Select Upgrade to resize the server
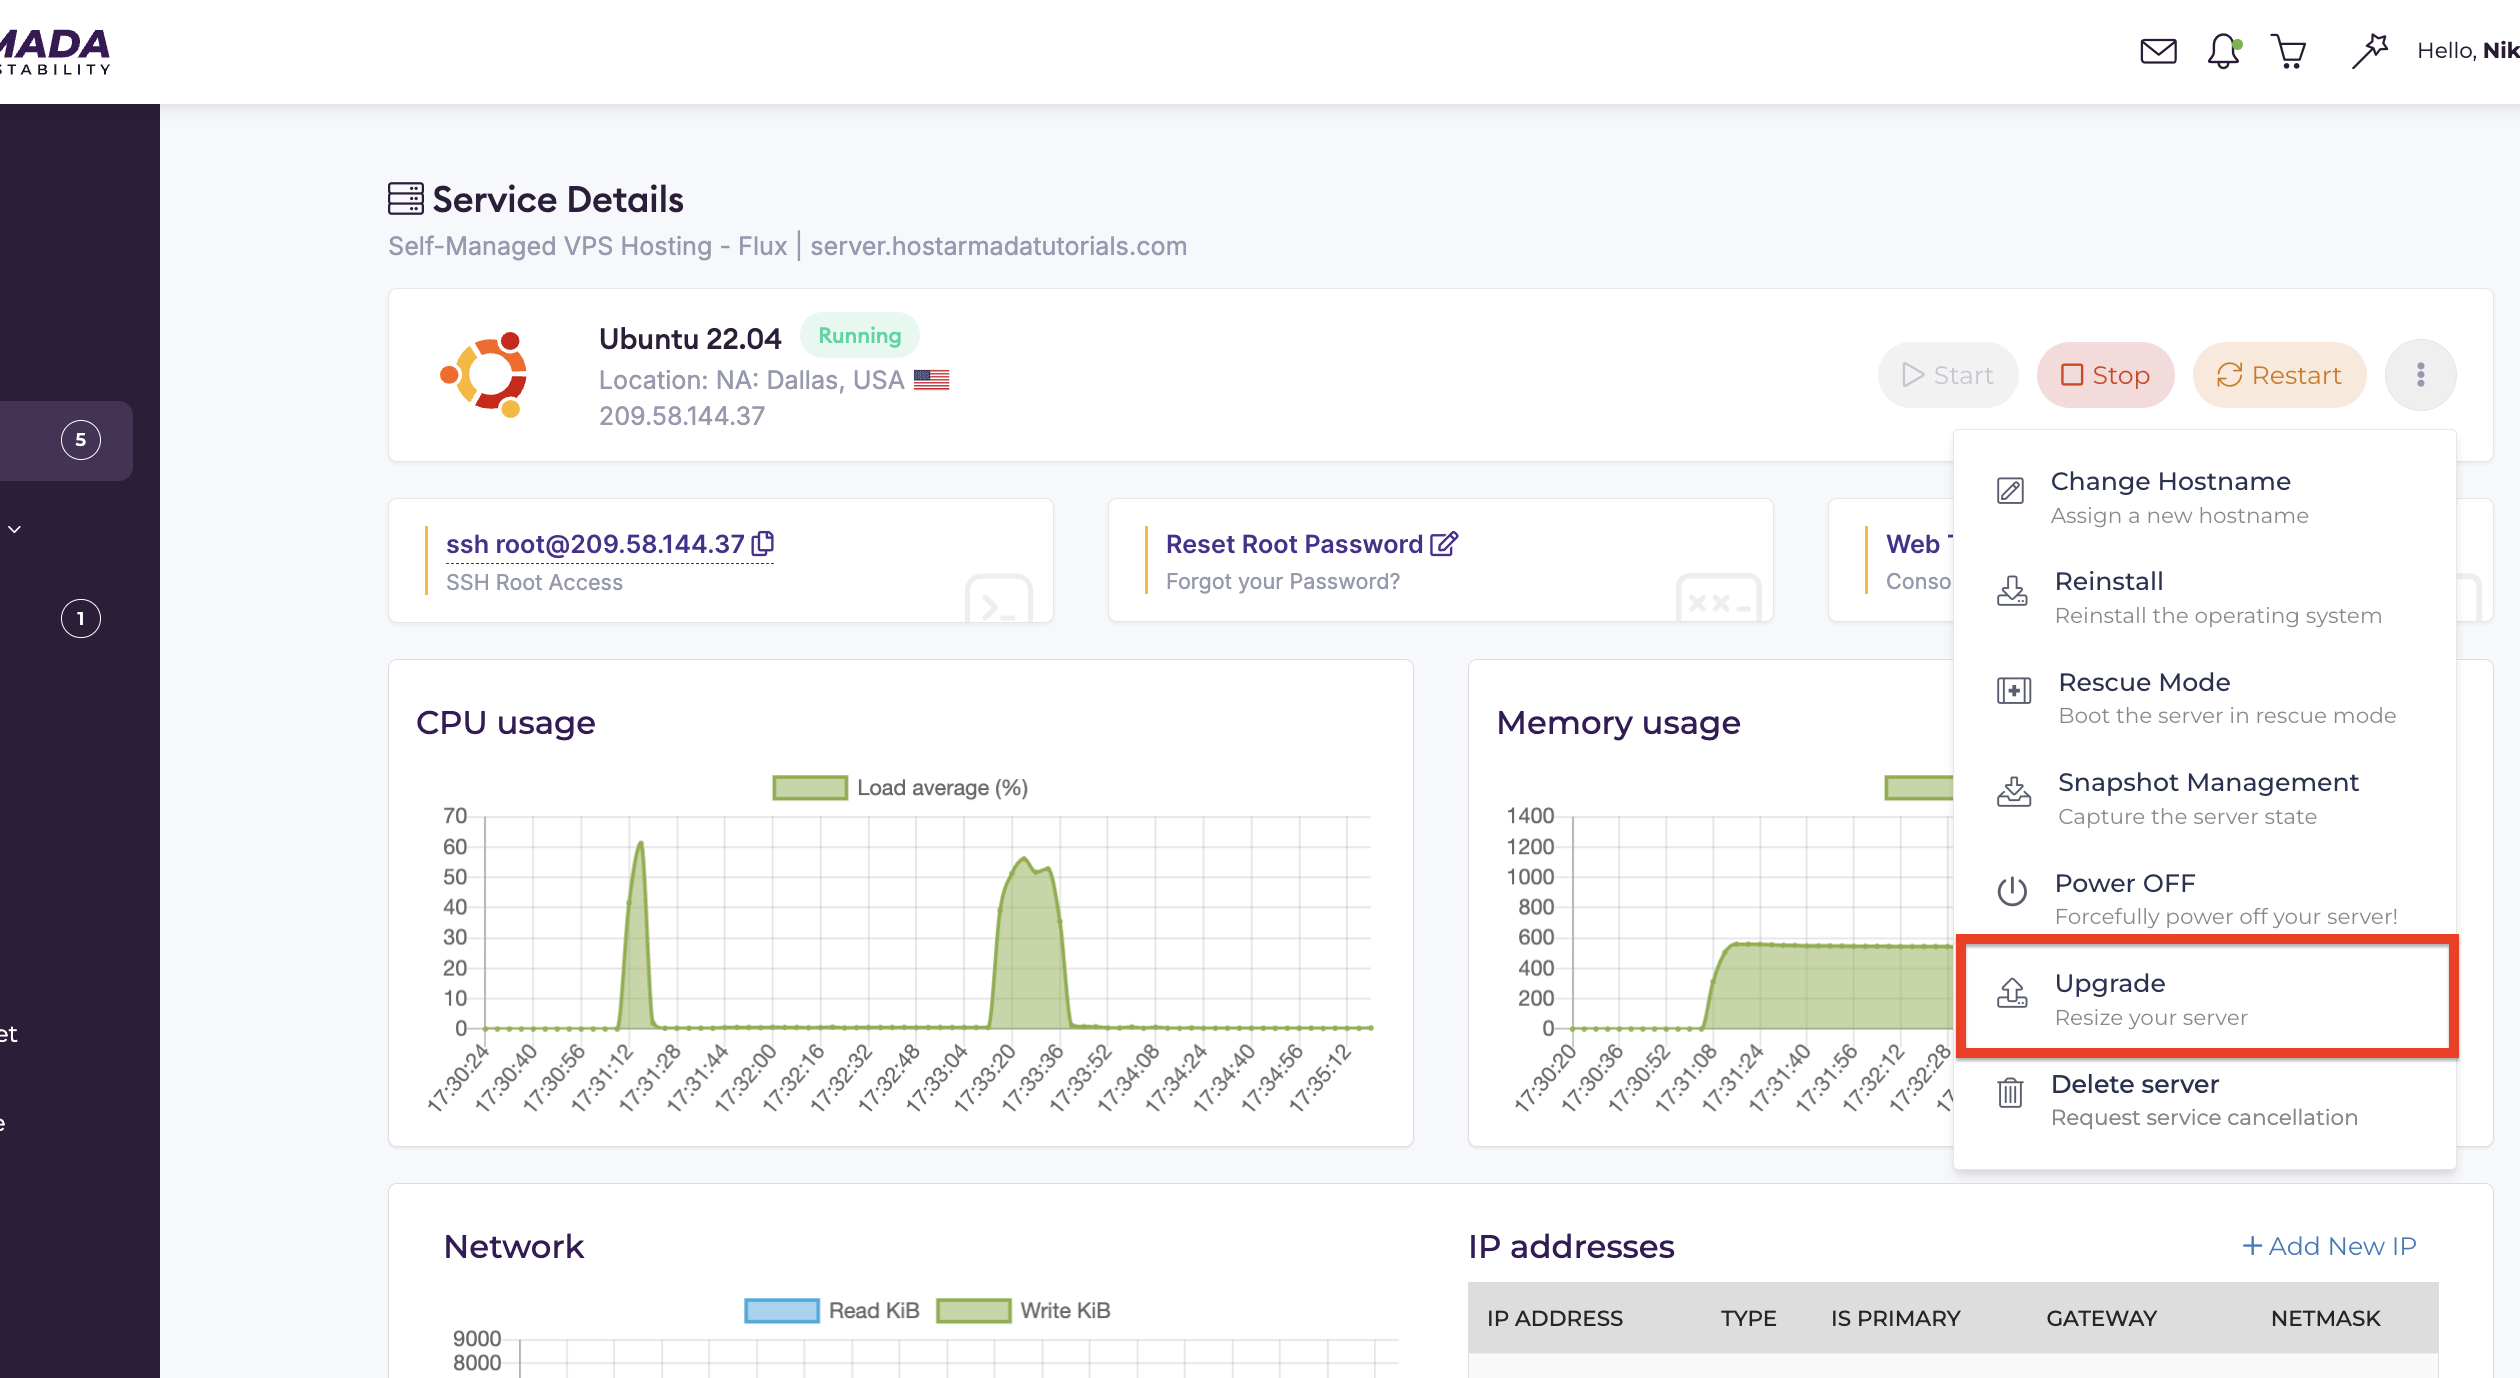Viewport: 2520px width, 1378px height. [2206, 998]
